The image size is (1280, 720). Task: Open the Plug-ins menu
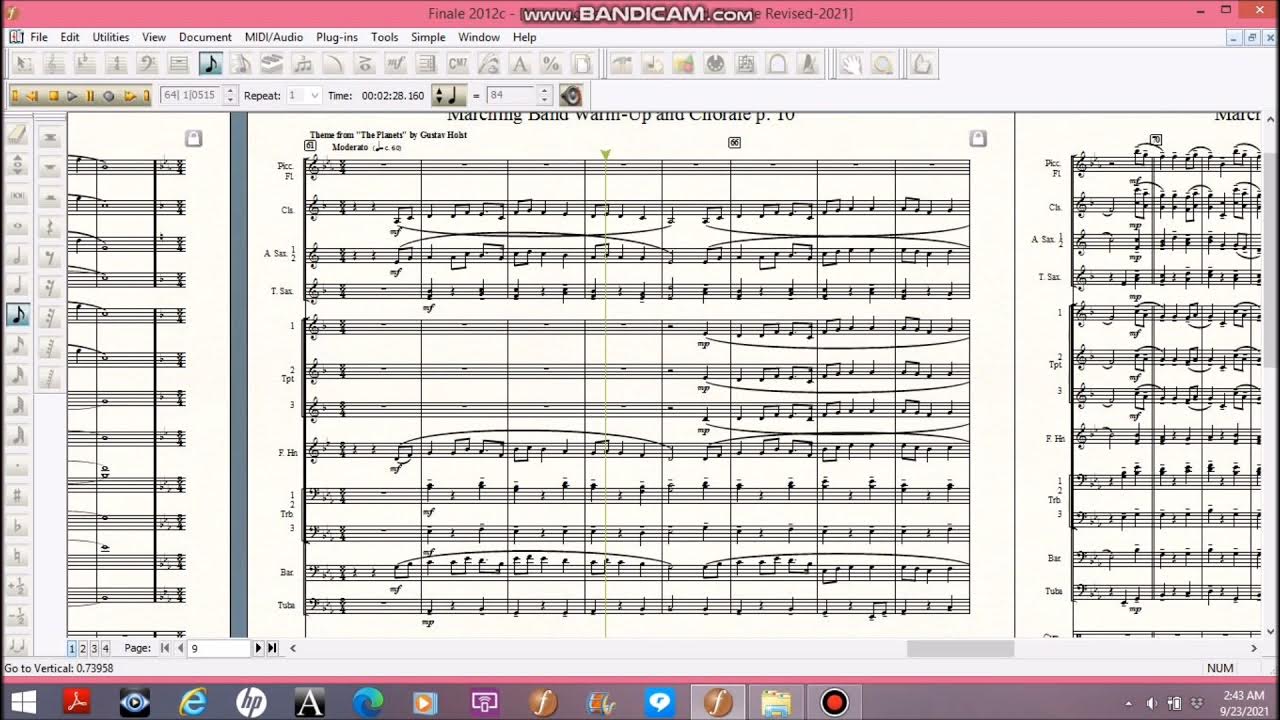337,37
